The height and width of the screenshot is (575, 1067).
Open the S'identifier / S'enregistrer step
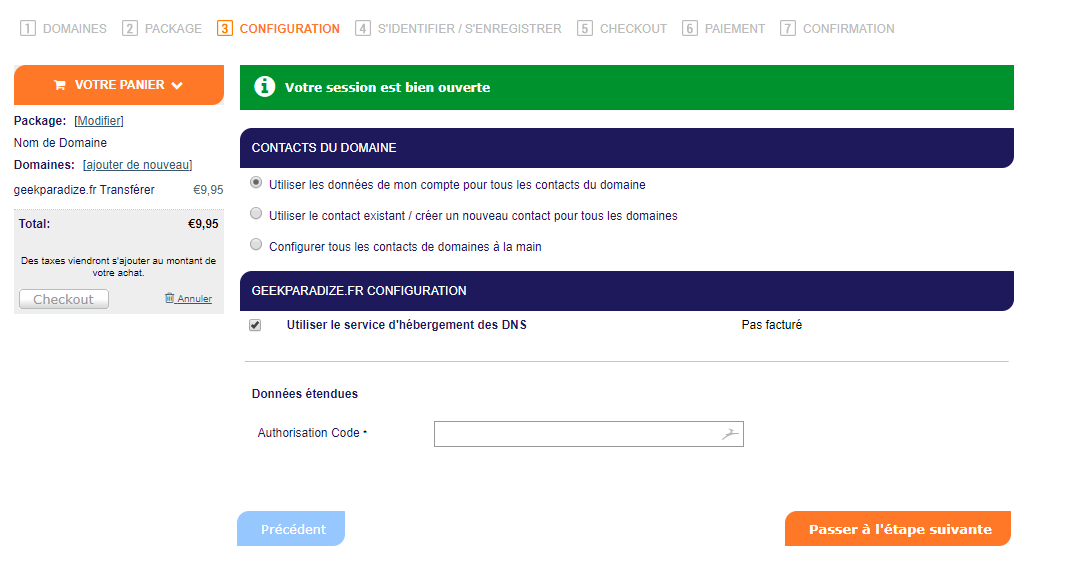pyautogui.click(x=459, y=29)
